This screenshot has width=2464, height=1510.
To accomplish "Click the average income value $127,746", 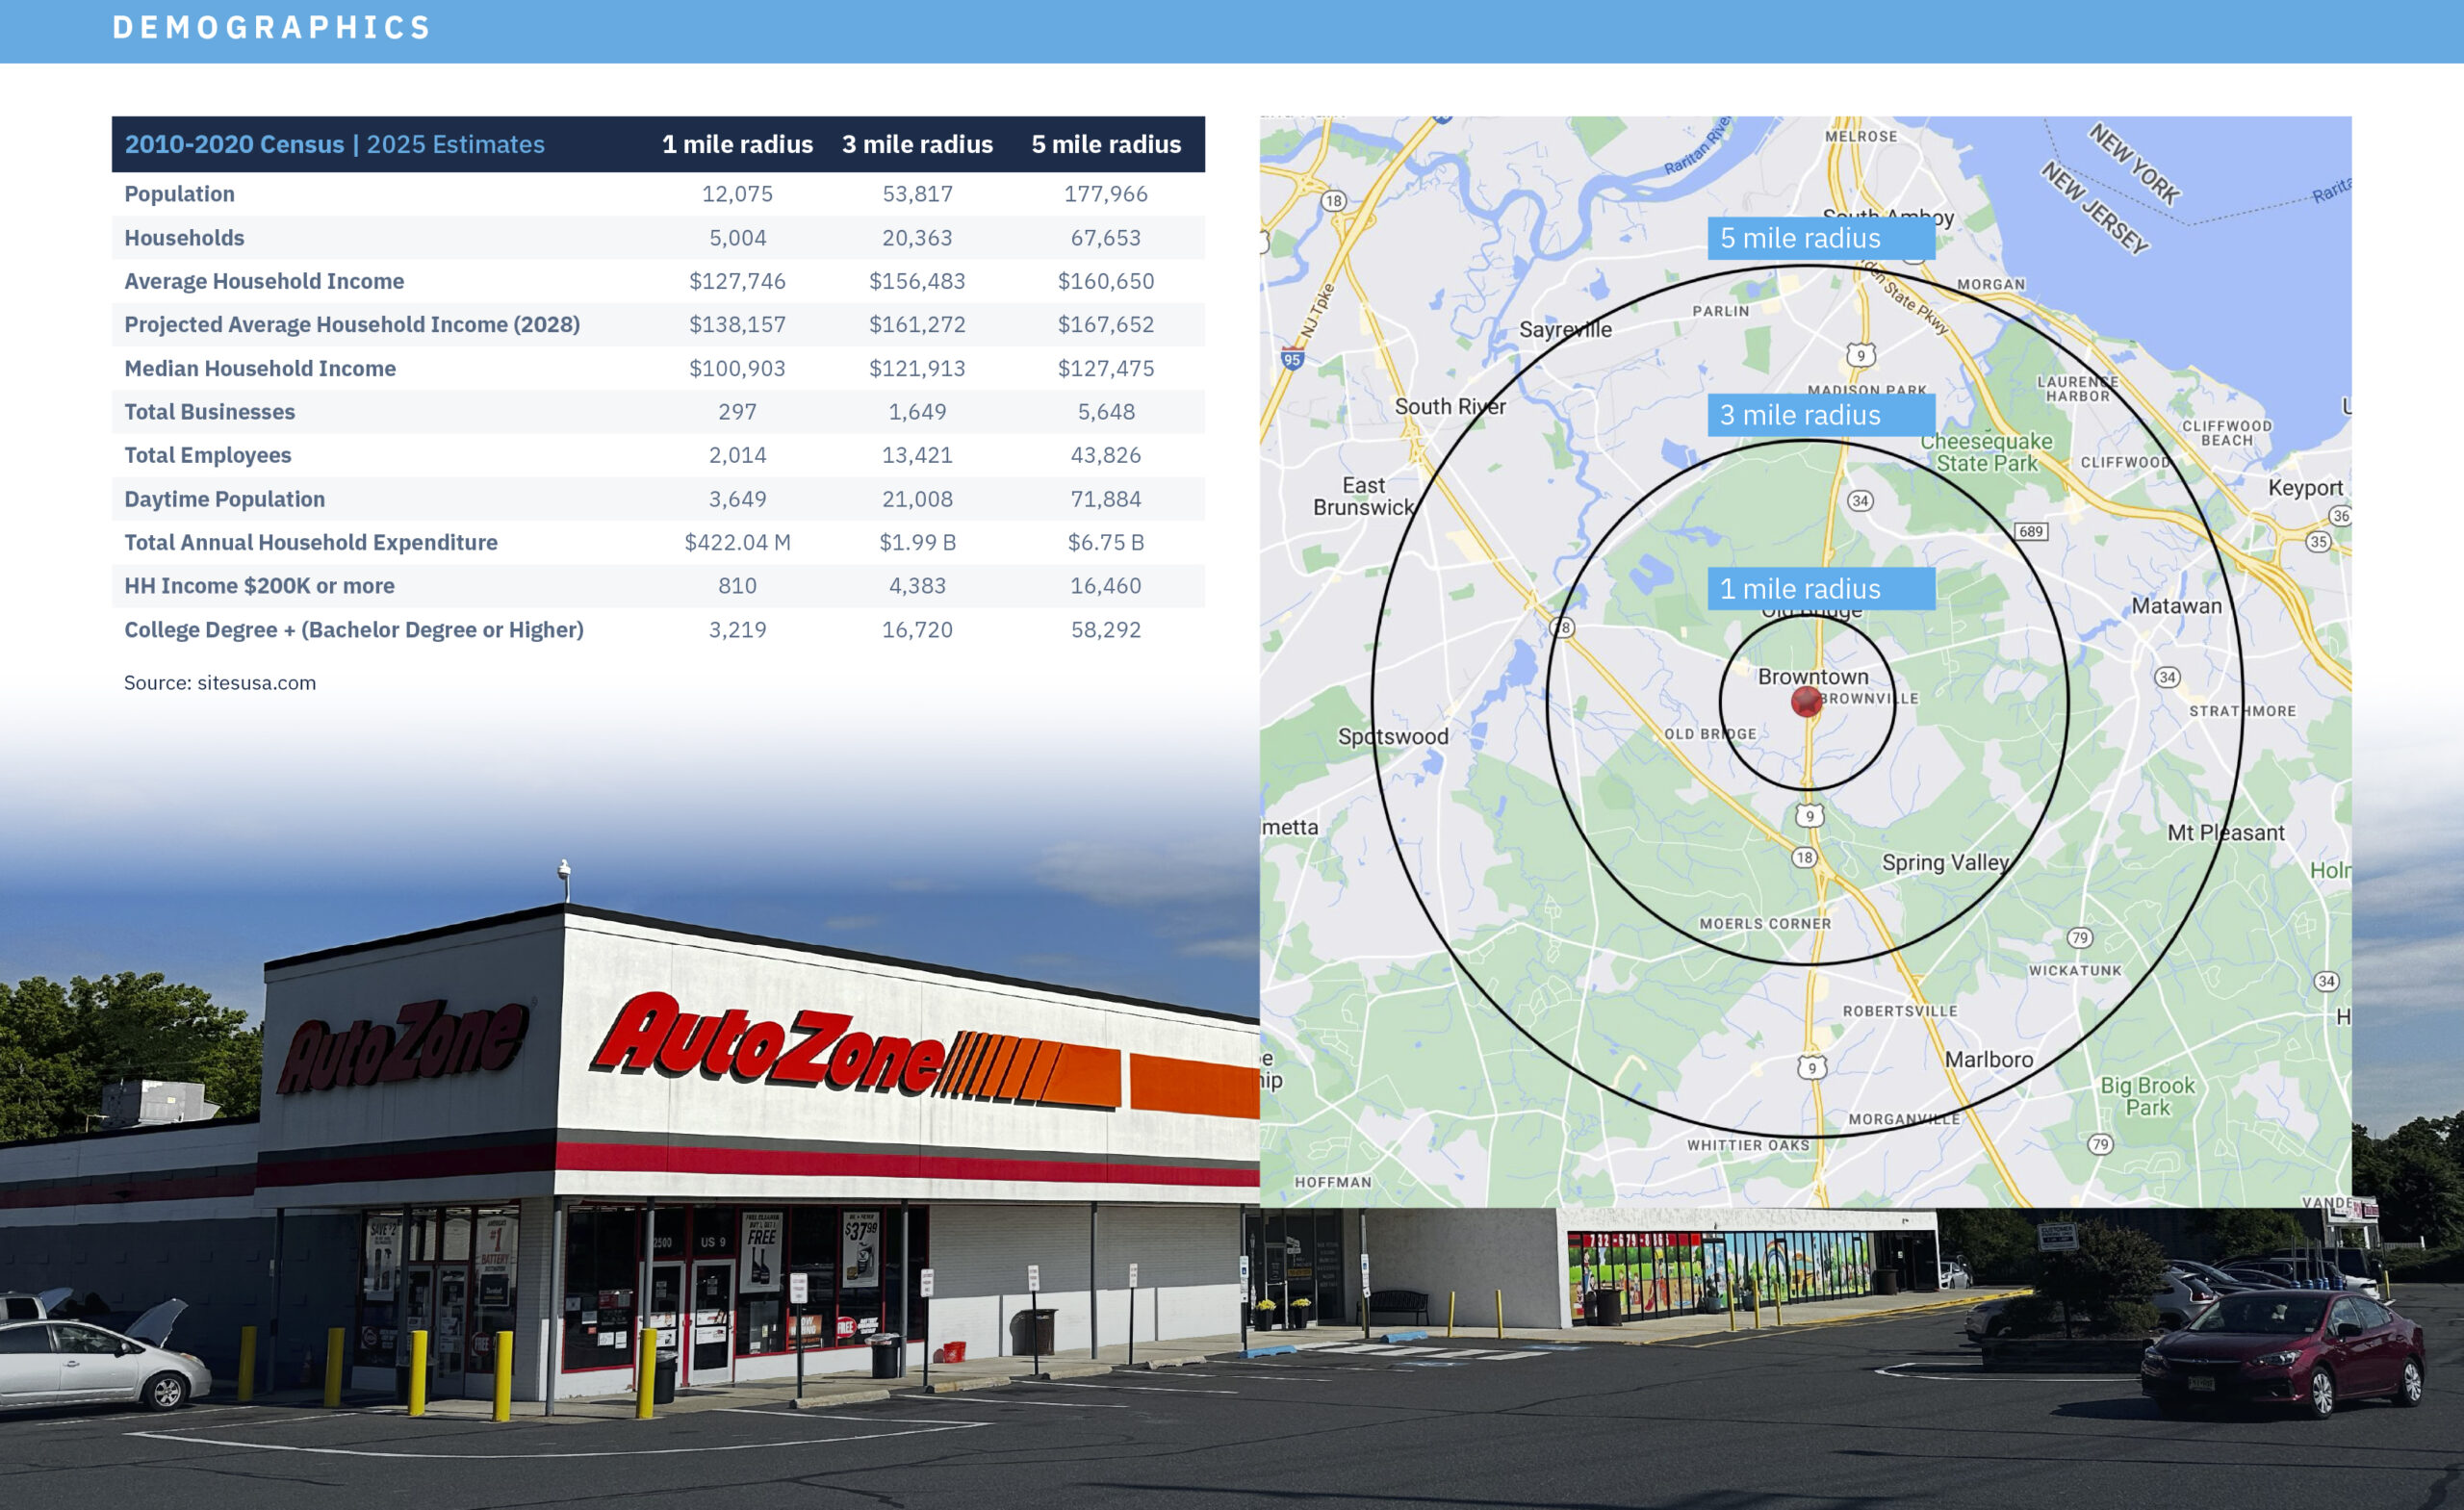I will coord(737,281).
